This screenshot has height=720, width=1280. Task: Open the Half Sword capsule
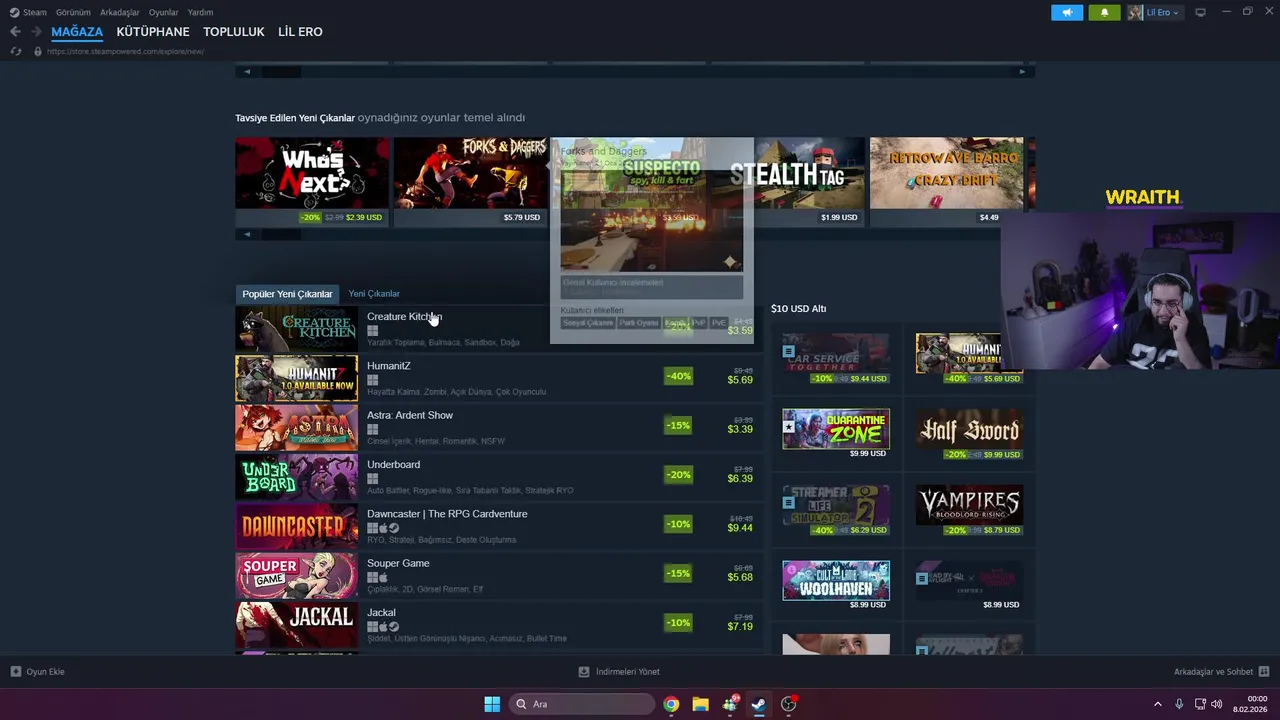pyautogui.click(x=969, y=433)
